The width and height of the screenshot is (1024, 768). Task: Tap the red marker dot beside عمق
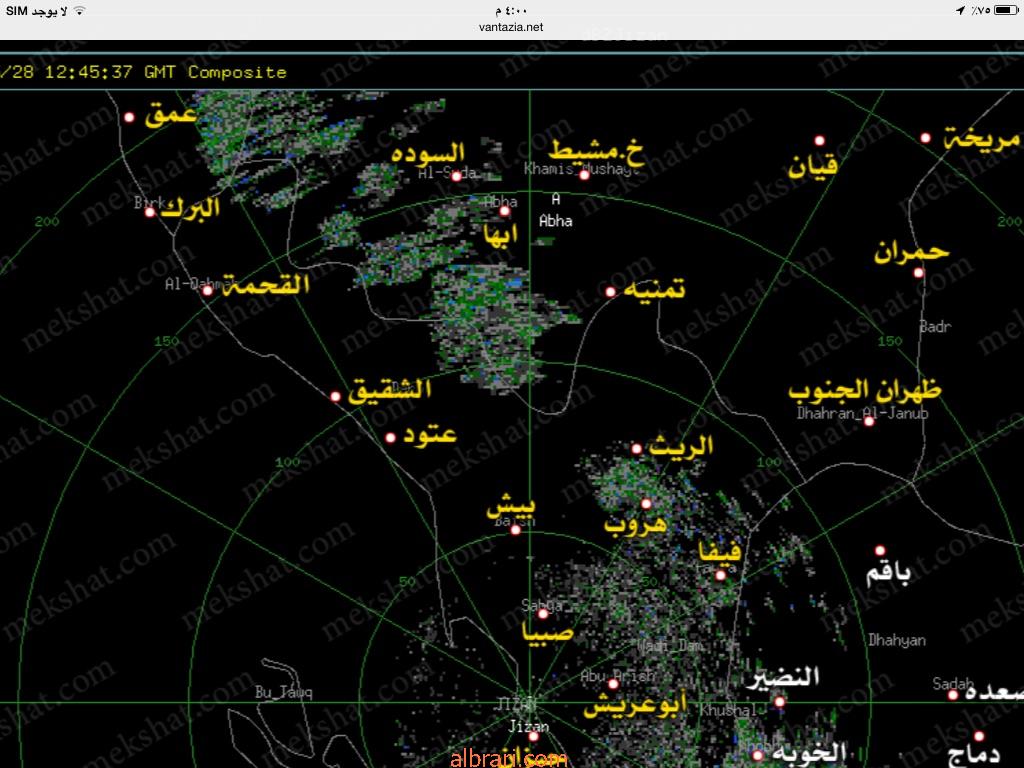click(x=129, y=118)
